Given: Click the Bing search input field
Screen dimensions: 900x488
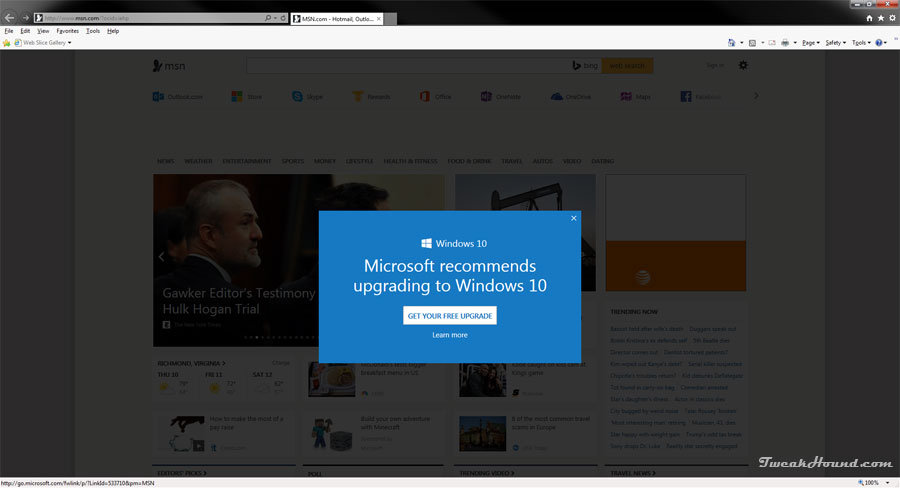Looking at the screenshot, I should tap(408, 65).
